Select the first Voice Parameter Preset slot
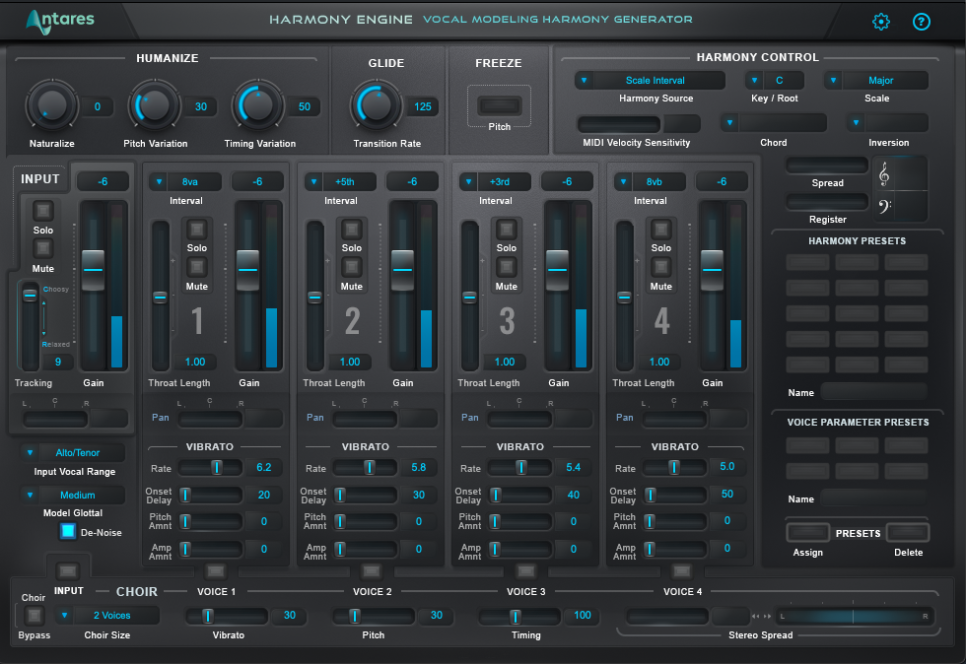 pos(808,445)
